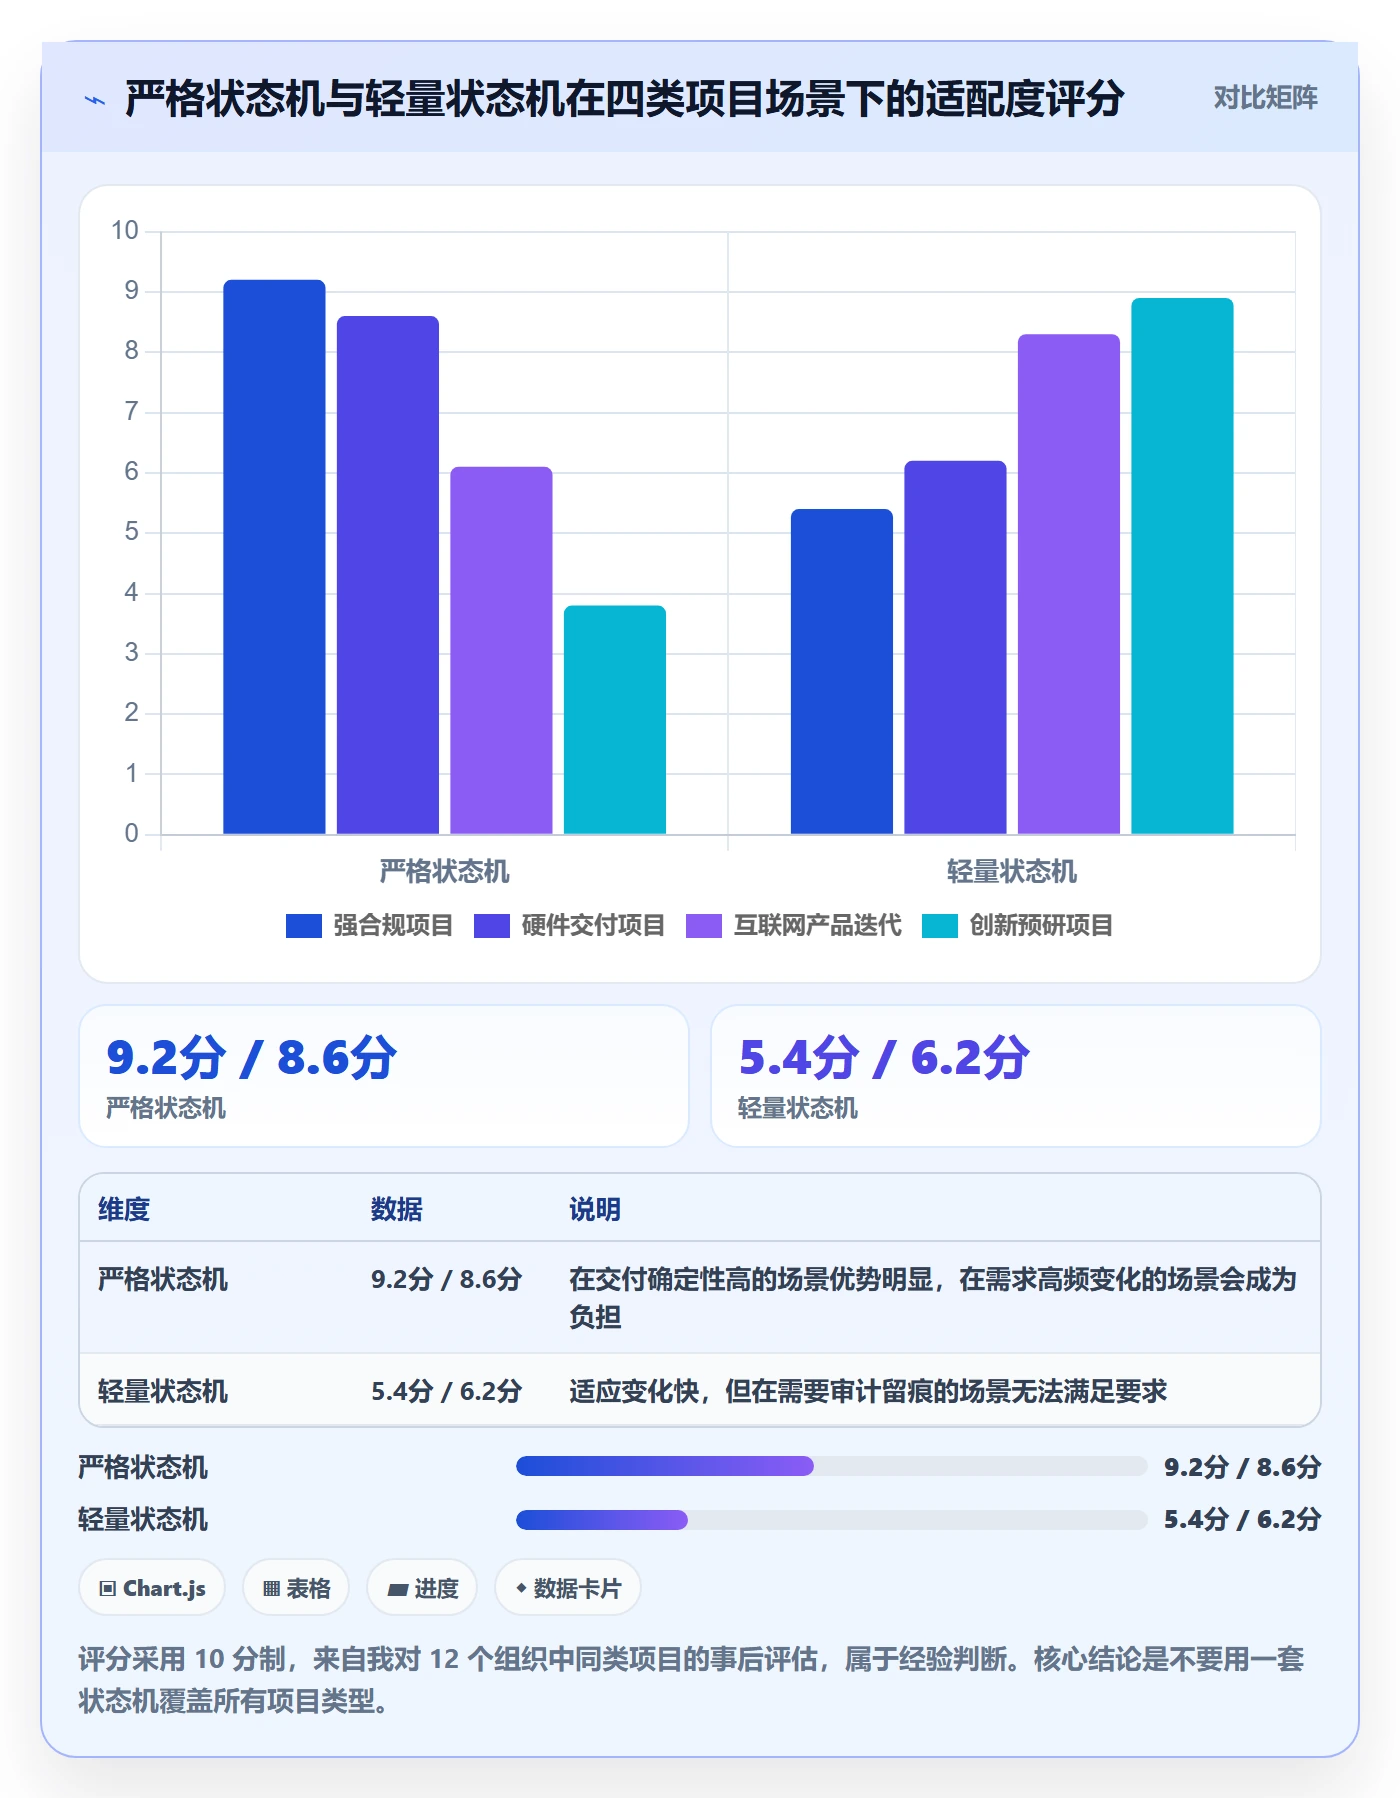Toggle the 创新预研项目 legend item
The image size is (1400, 1798).
[x=1017, y=926]
